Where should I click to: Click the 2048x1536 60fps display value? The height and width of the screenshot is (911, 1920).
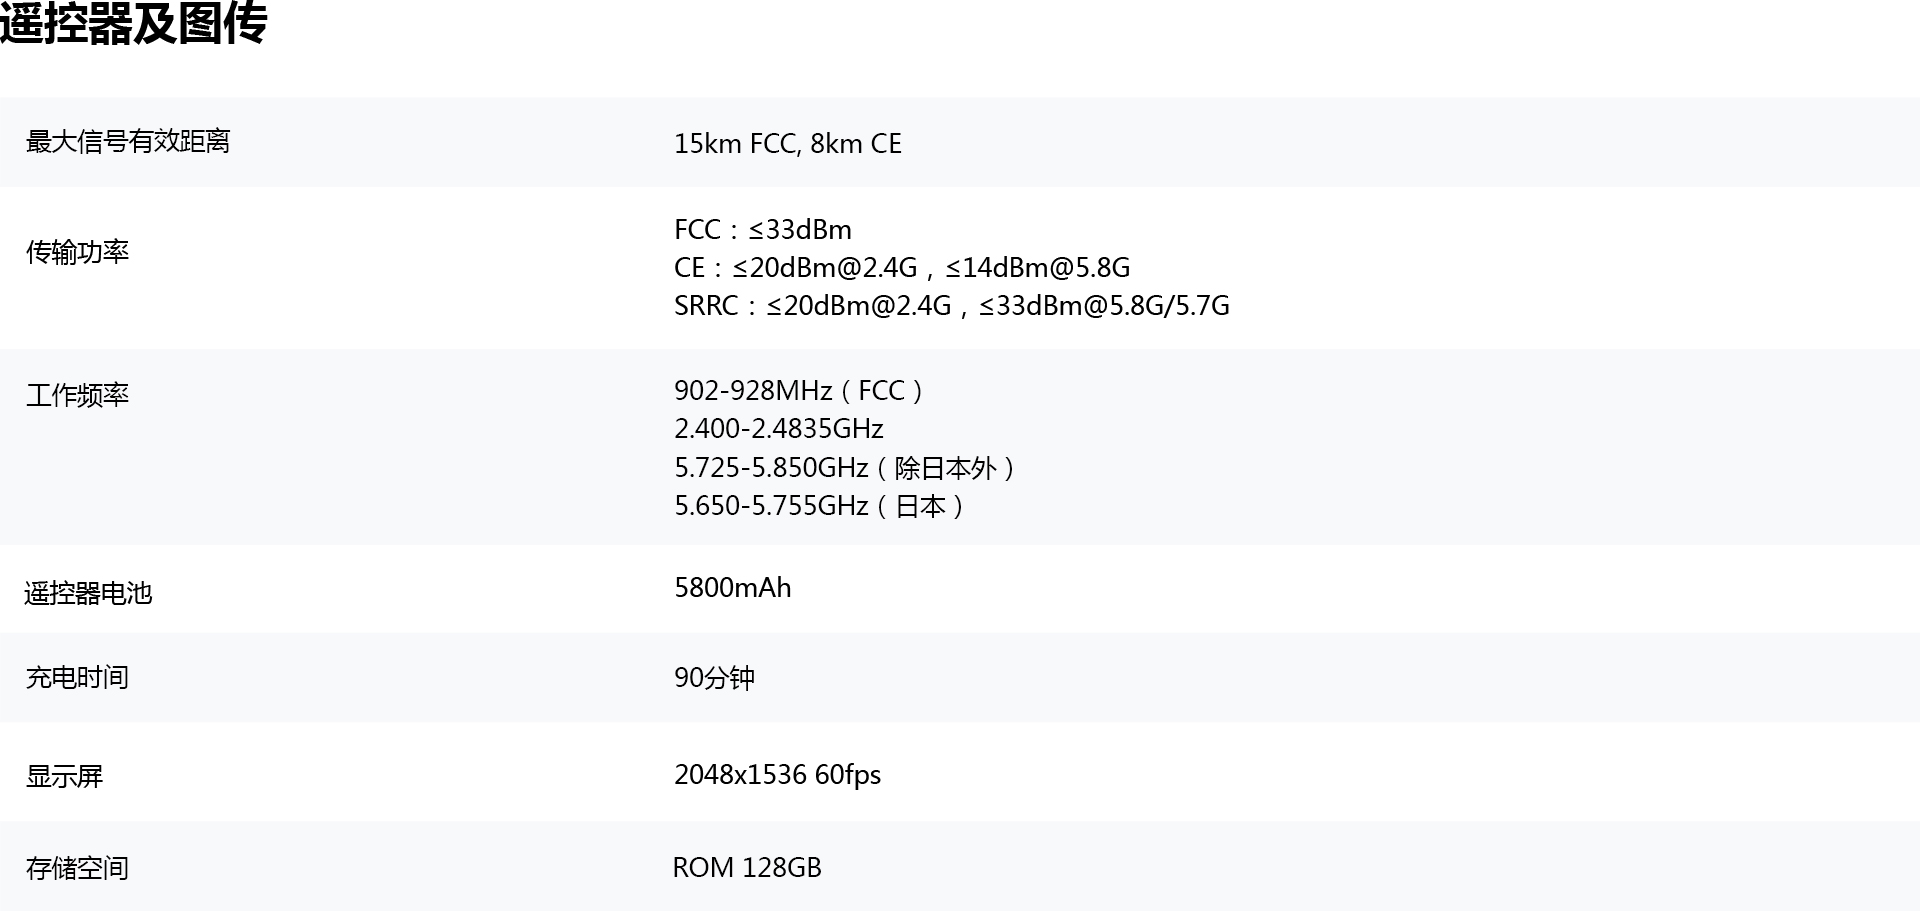(778, 775)
